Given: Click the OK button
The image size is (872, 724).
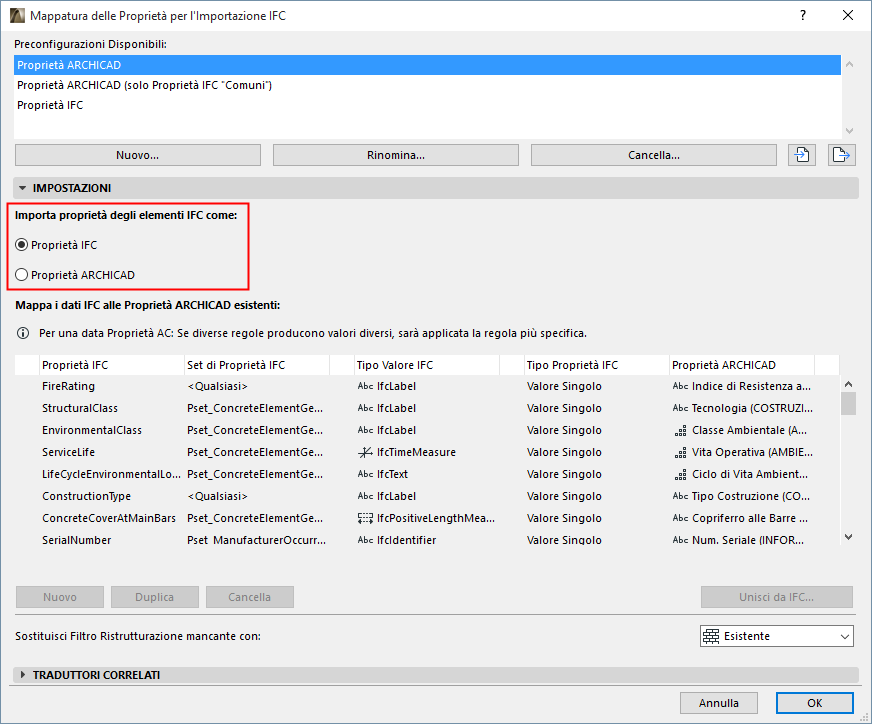Looking at the screenshot, I should (814, 703).
